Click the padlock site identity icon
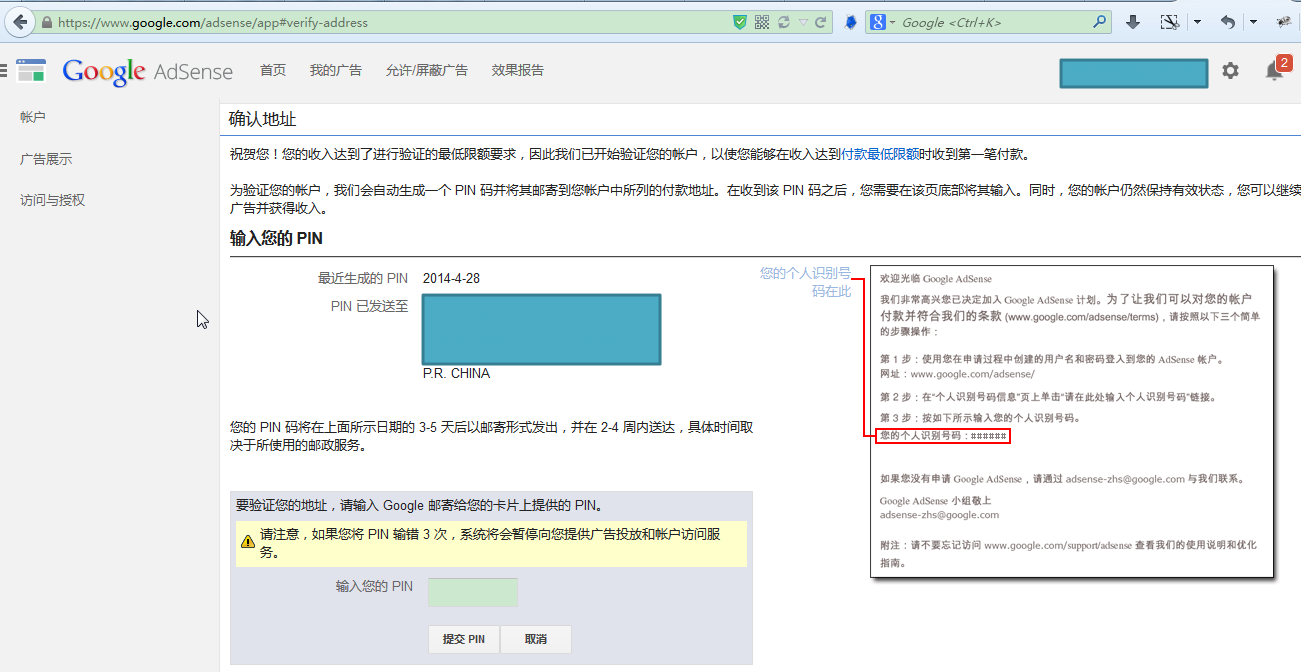Screen dimensions: 1301x672 tap(46, 21)
